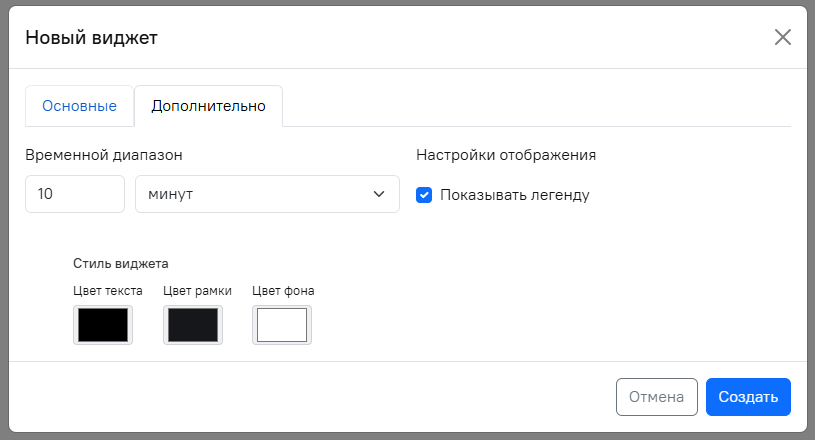This screenshot has height=440, width=815.
Task: Select the Дополнительно tab
Action: pos(208,106)
